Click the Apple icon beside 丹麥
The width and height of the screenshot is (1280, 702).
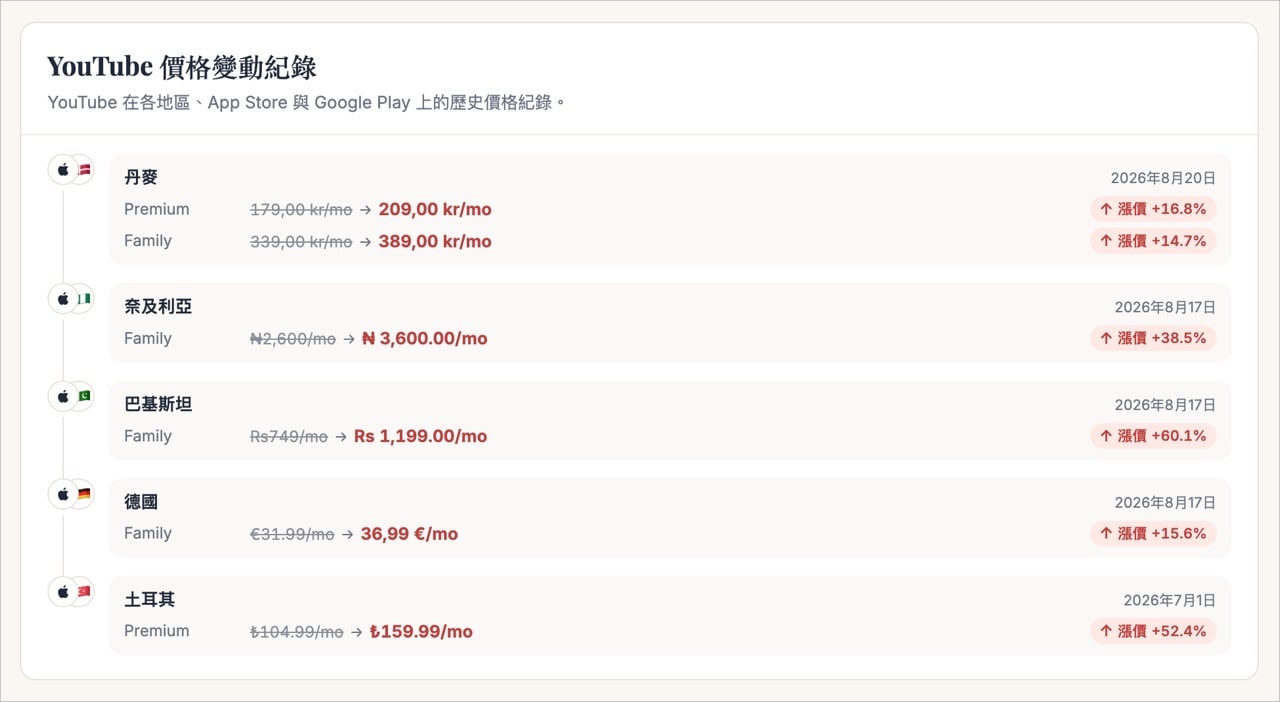63,169
